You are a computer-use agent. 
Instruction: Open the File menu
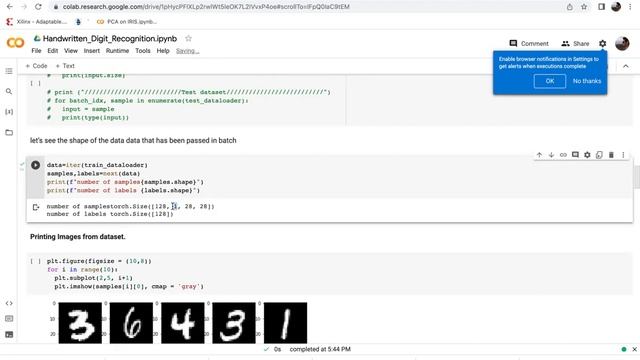(x=36, y=51)
